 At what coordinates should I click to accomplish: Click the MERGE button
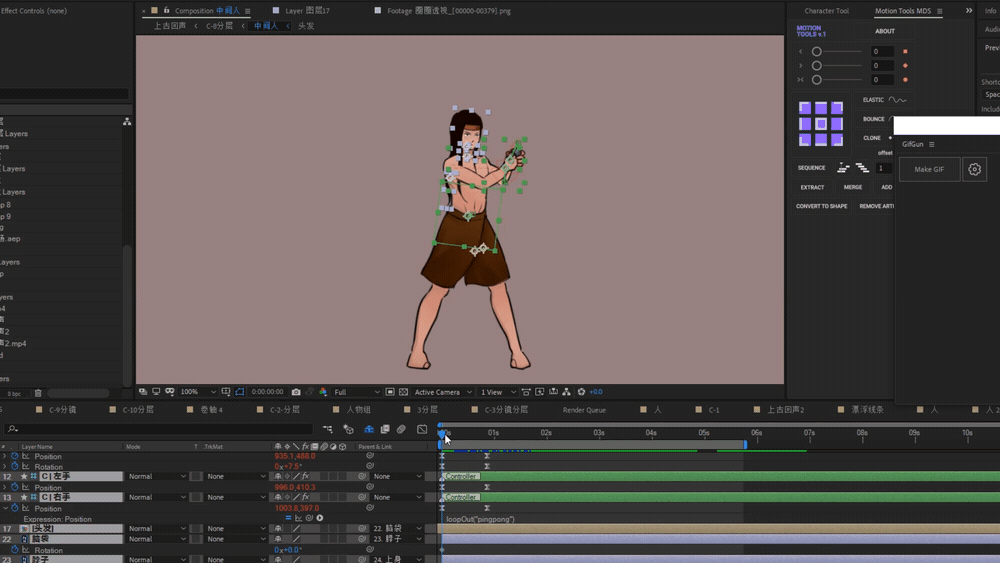[853, 187]
